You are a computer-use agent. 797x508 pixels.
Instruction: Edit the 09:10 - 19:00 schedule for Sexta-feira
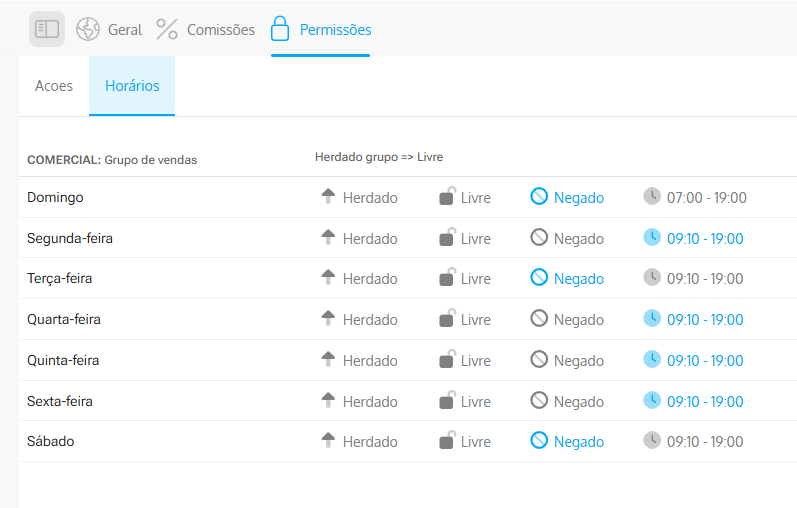coord(705,402)
